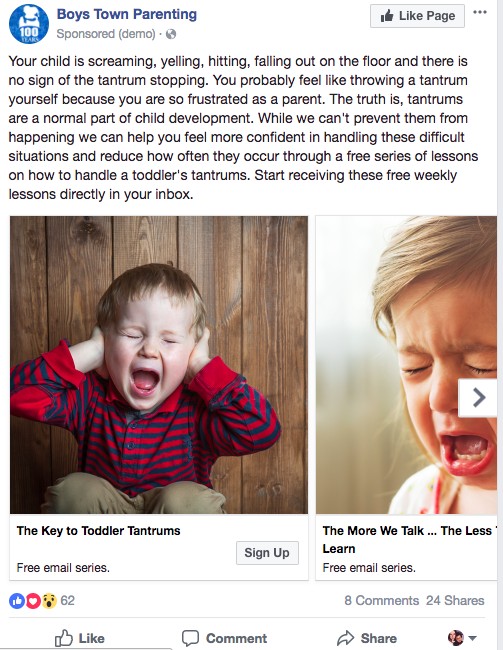Click the Sign Up button
The height and width of the screenshot is (650, 503).
click(x=267, y=553)
